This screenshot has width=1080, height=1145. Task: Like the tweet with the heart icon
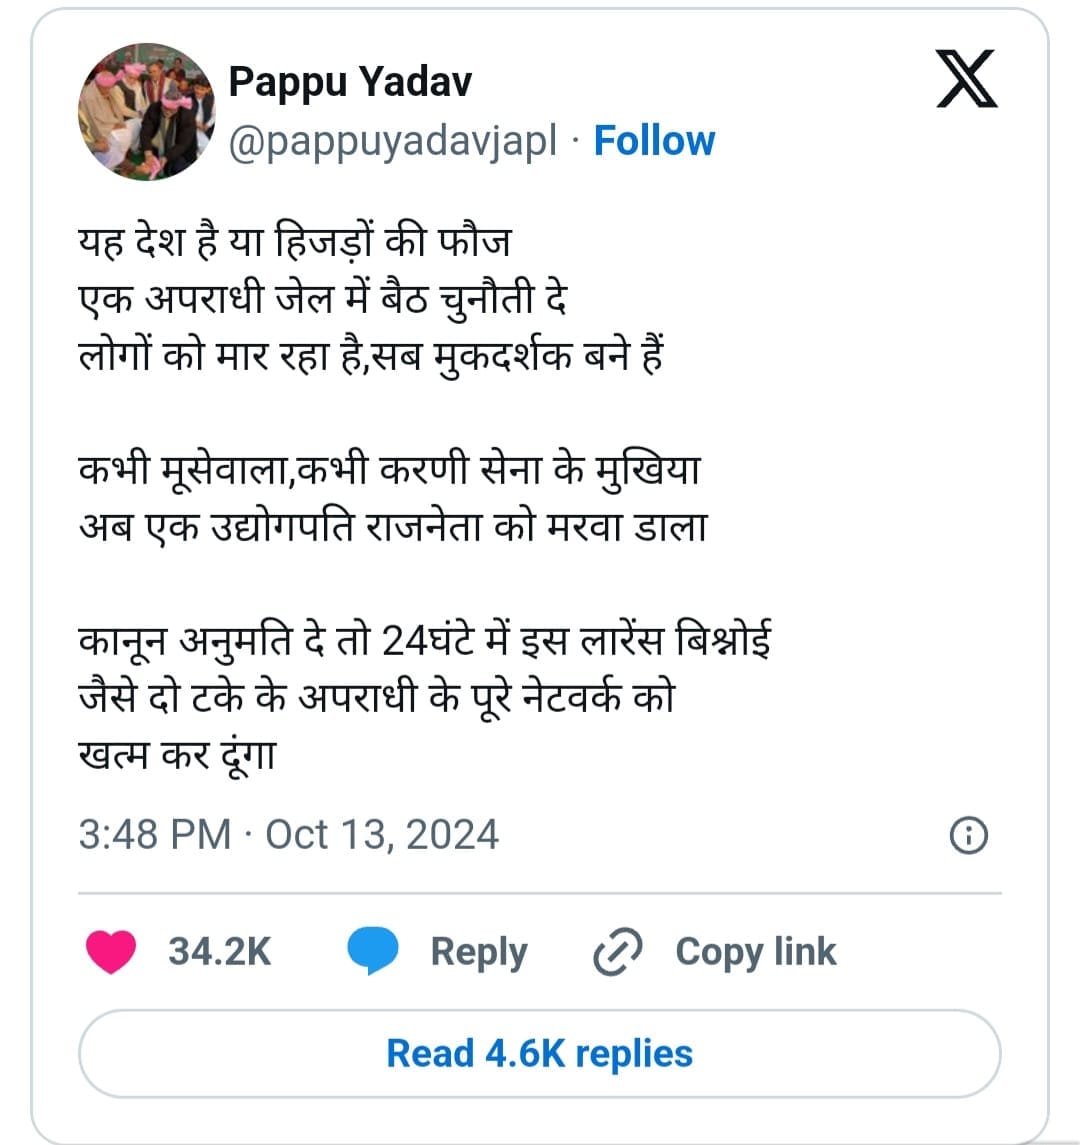(x=110, y=951)
